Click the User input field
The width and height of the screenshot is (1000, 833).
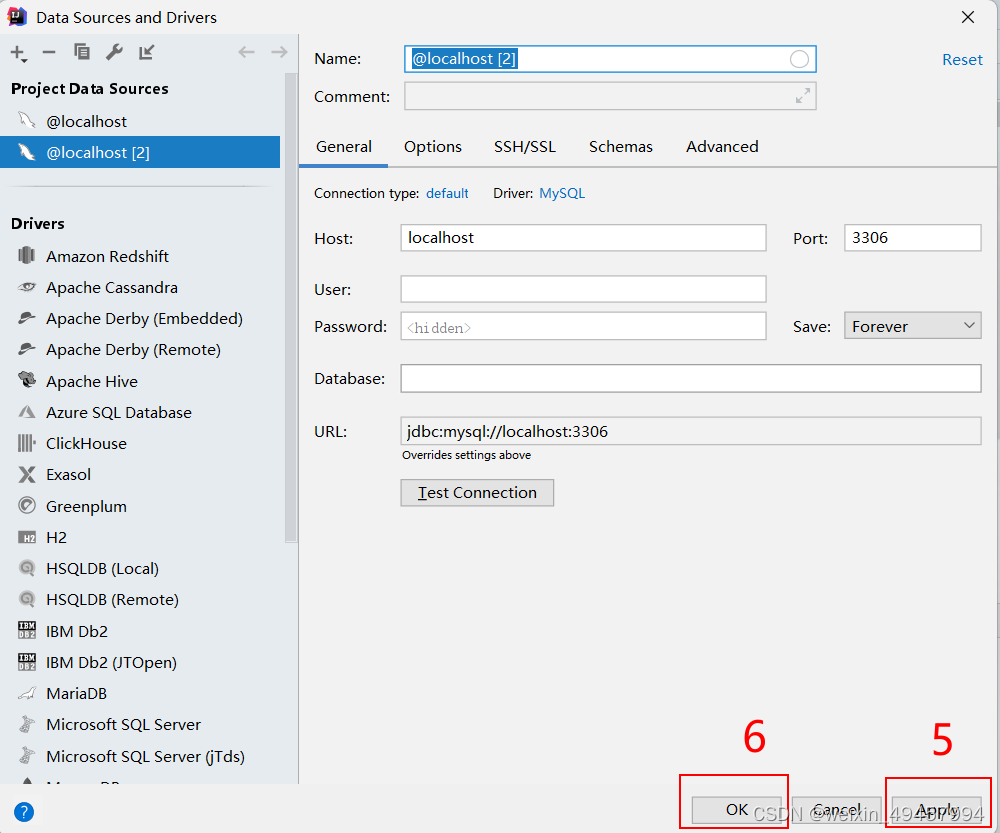point(584,289)
